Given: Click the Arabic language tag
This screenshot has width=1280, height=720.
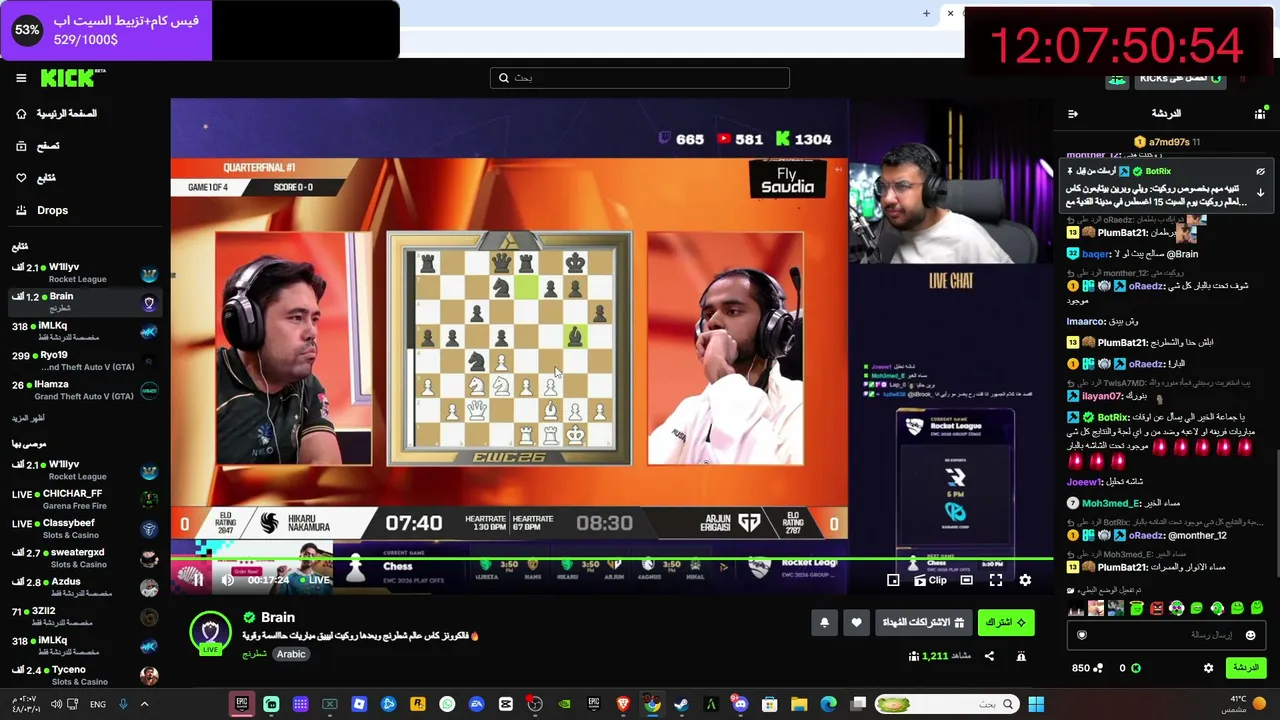Looking at the screenshot, I should (x=291, y=654).
